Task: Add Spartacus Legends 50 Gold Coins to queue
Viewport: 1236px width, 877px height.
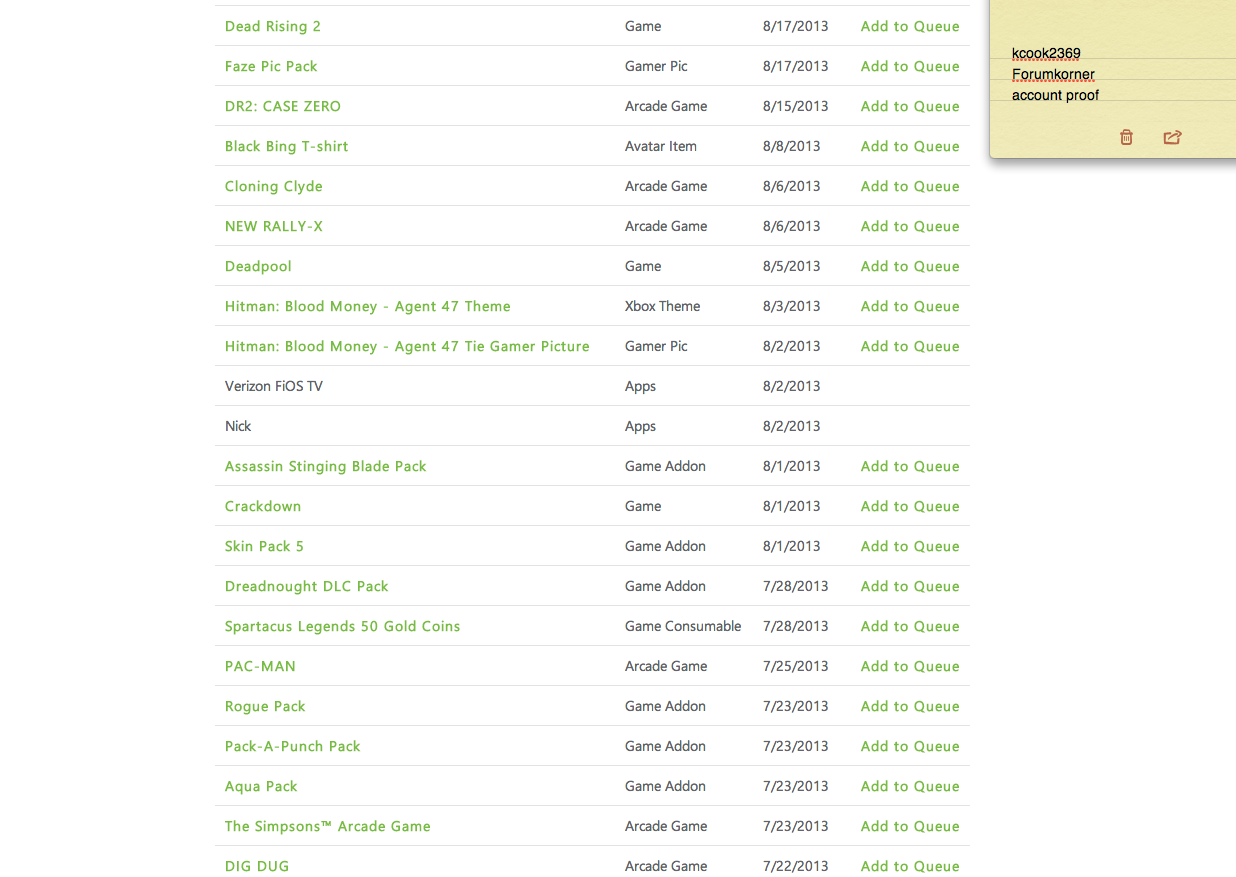Action: 910,626
